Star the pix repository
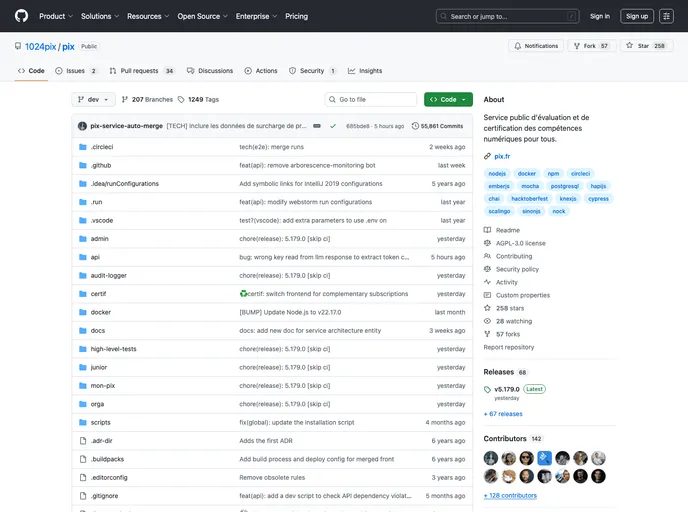 click(x=645, y=46)
